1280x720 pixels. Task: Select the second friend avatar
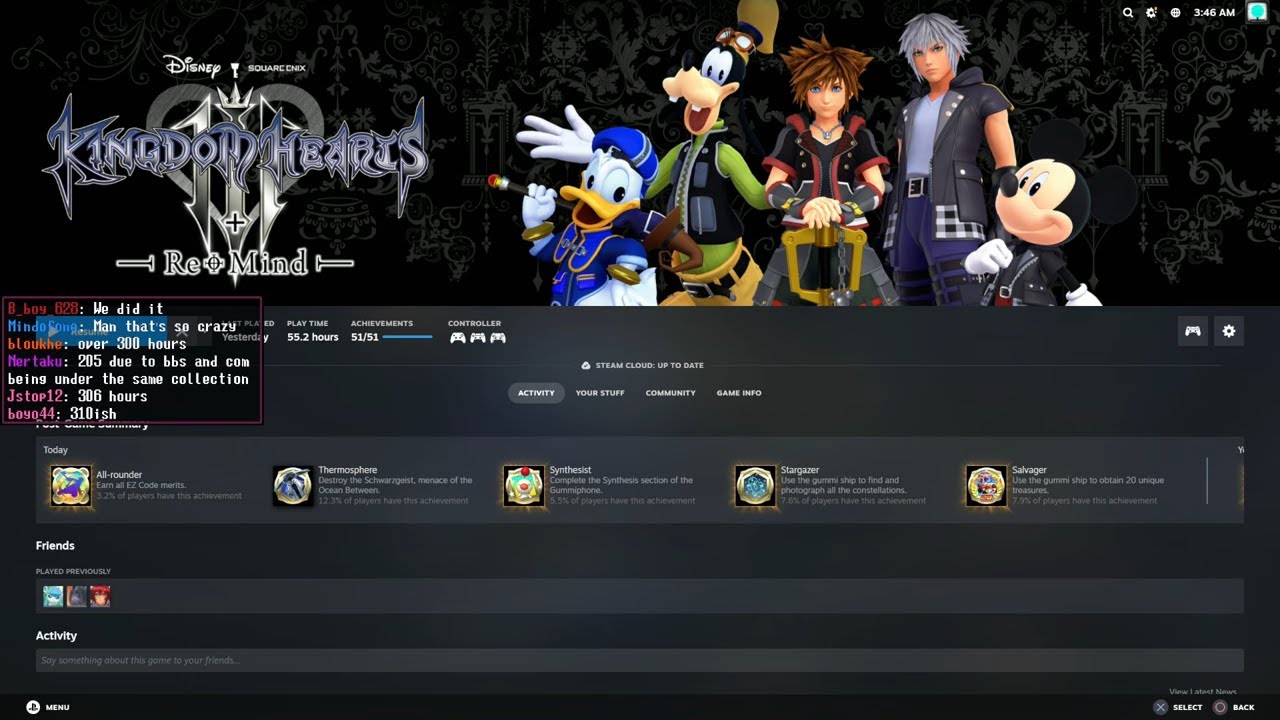77,597
